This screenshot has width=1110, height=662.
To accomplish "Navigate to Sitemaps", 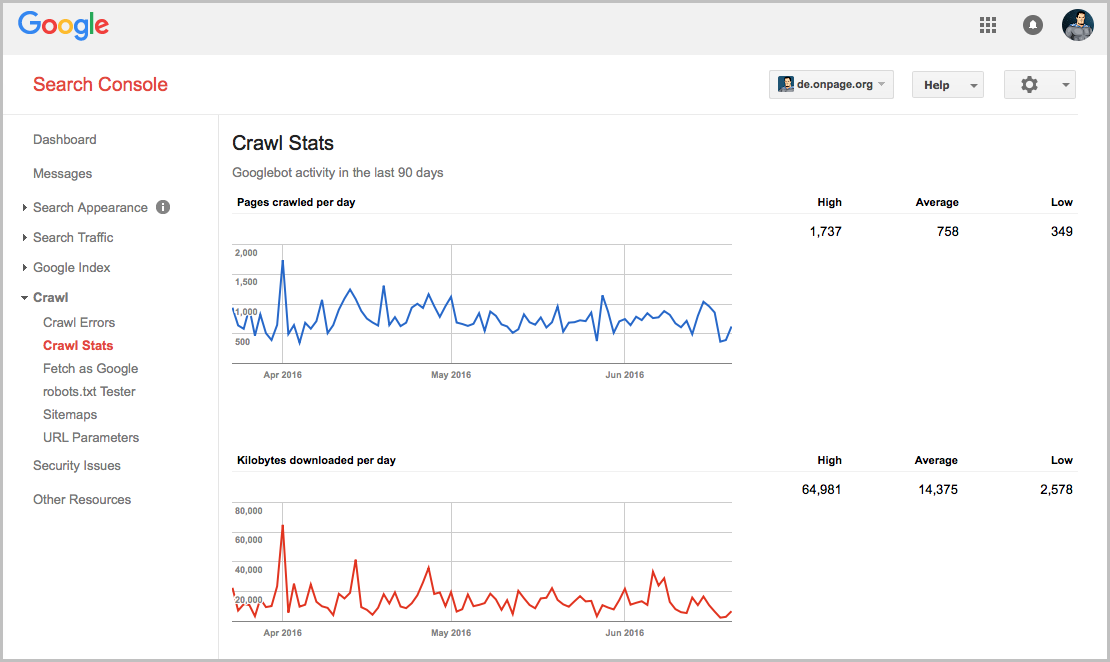I will tap(70, 414).
